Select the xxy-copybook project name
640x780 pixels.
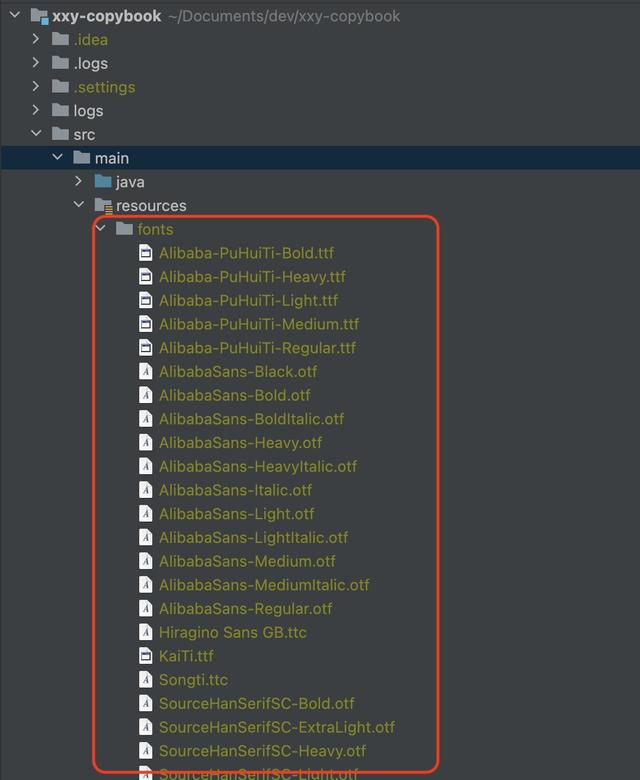pyautogui.click(x=106, y=16)
